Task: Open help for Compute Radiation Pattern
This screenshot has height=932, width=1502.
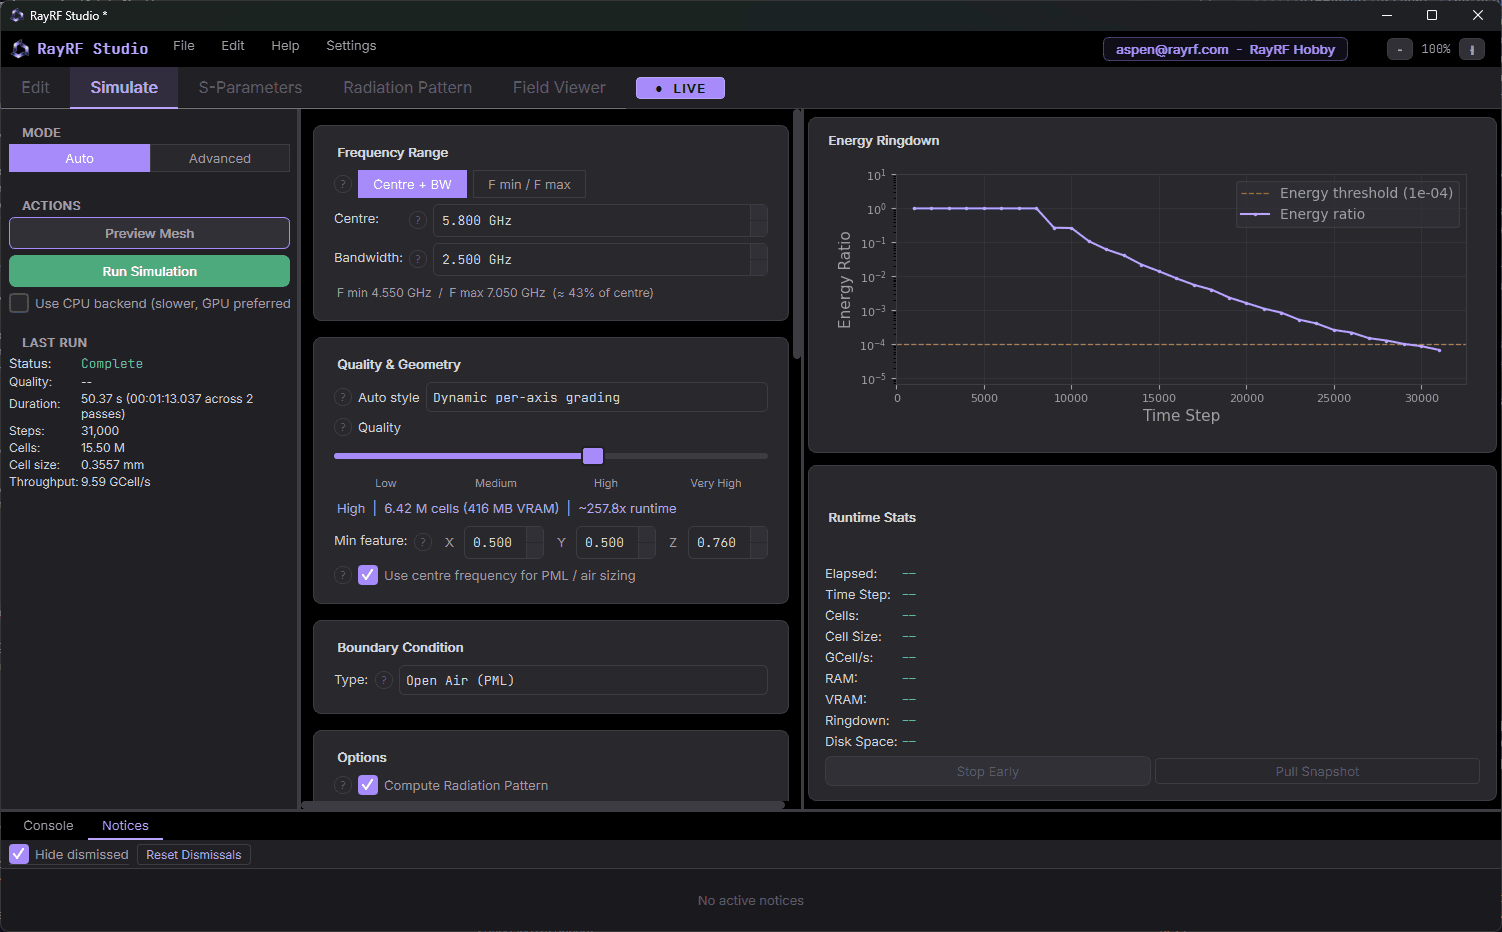Action: [343, 785]
